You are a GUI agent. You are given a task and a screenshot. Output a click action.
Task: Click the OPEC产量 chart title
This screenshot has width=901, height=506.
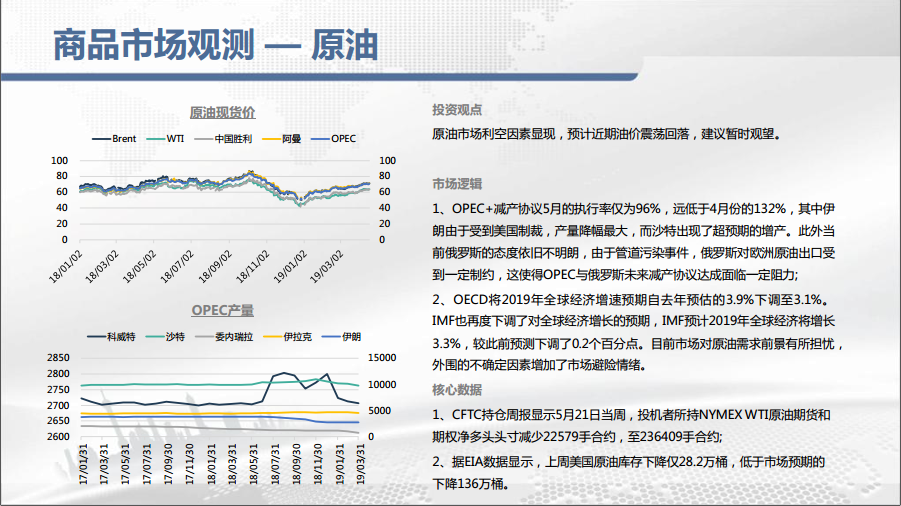[221, 310]
